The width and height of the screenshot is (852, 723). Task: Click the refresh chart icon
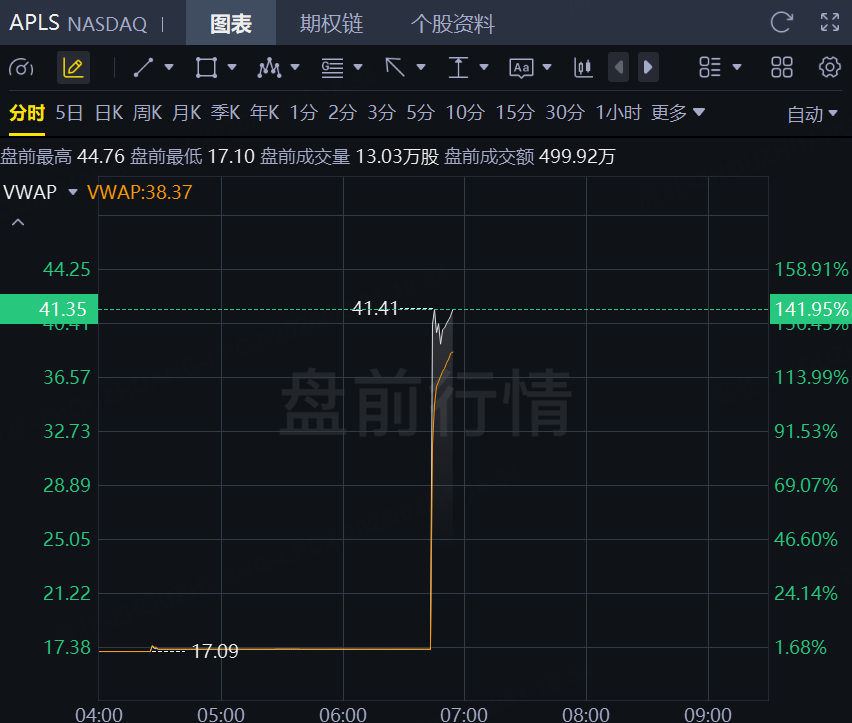(782, 22)
